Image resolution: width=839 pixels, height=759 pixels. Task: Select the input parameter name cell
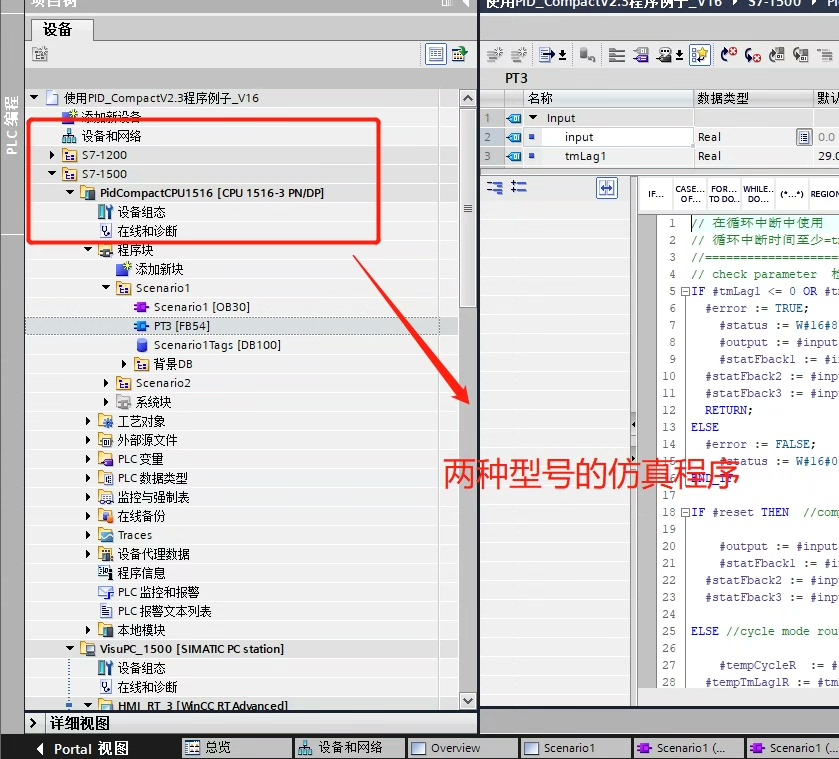point(617,137)
